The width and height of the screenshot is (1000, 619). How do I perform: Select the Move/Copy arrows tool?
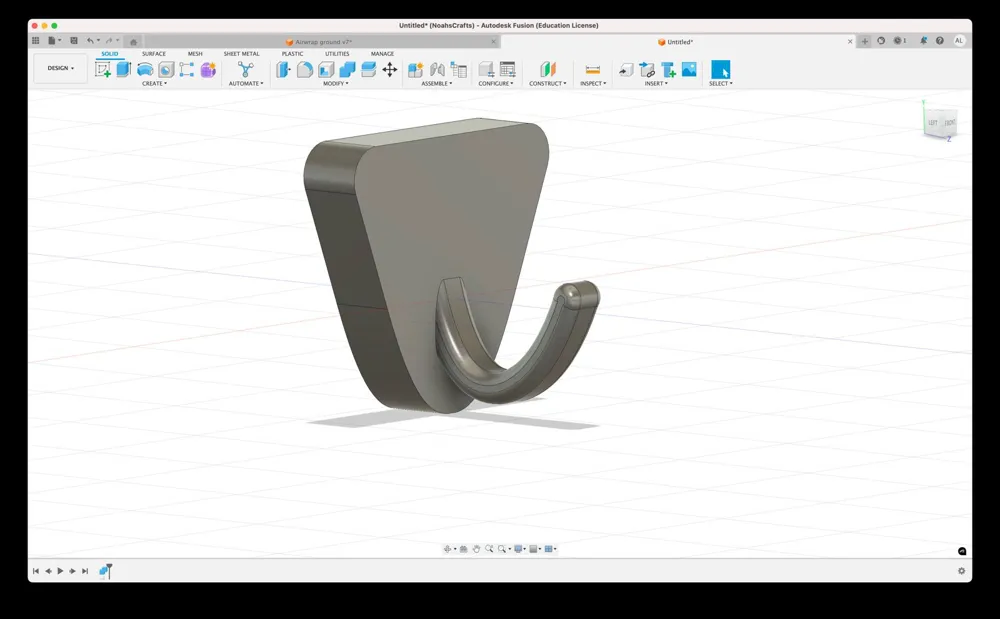click(390, 69)
